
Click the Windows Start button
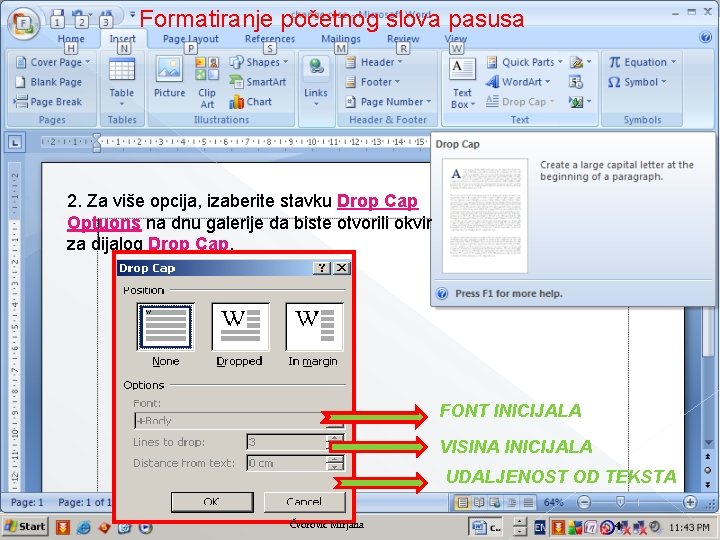tap(26, 527)
